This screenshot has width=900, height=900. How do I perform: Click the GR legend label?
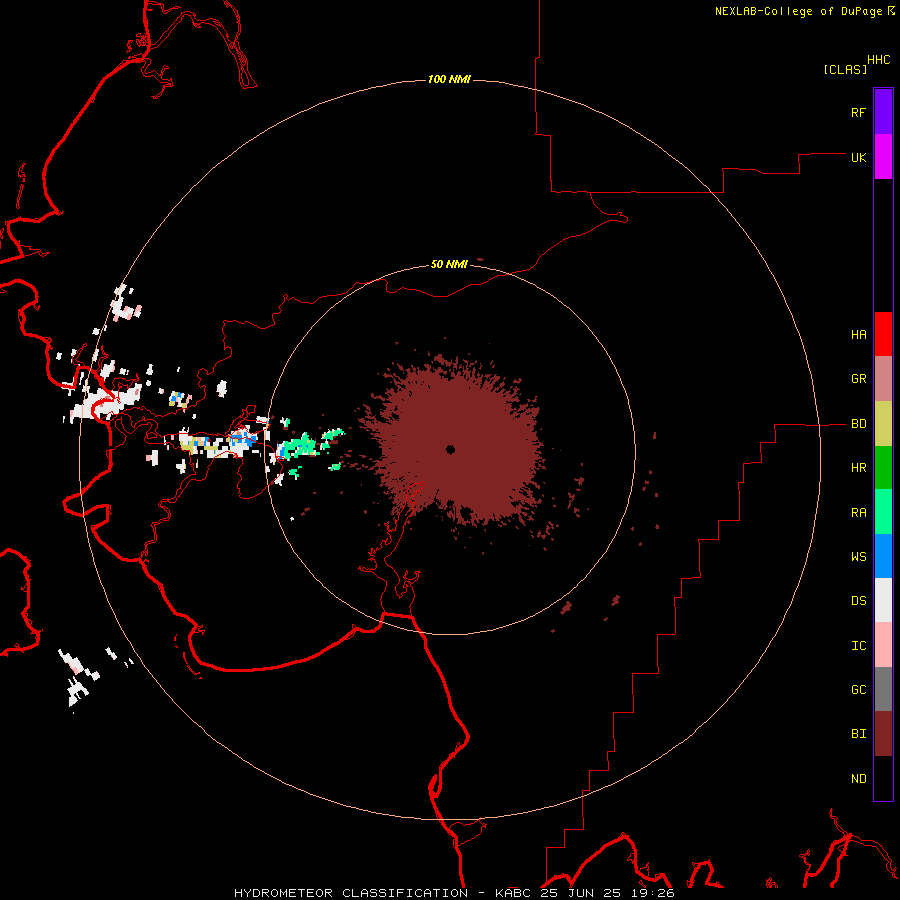click(x=858, y=379)
